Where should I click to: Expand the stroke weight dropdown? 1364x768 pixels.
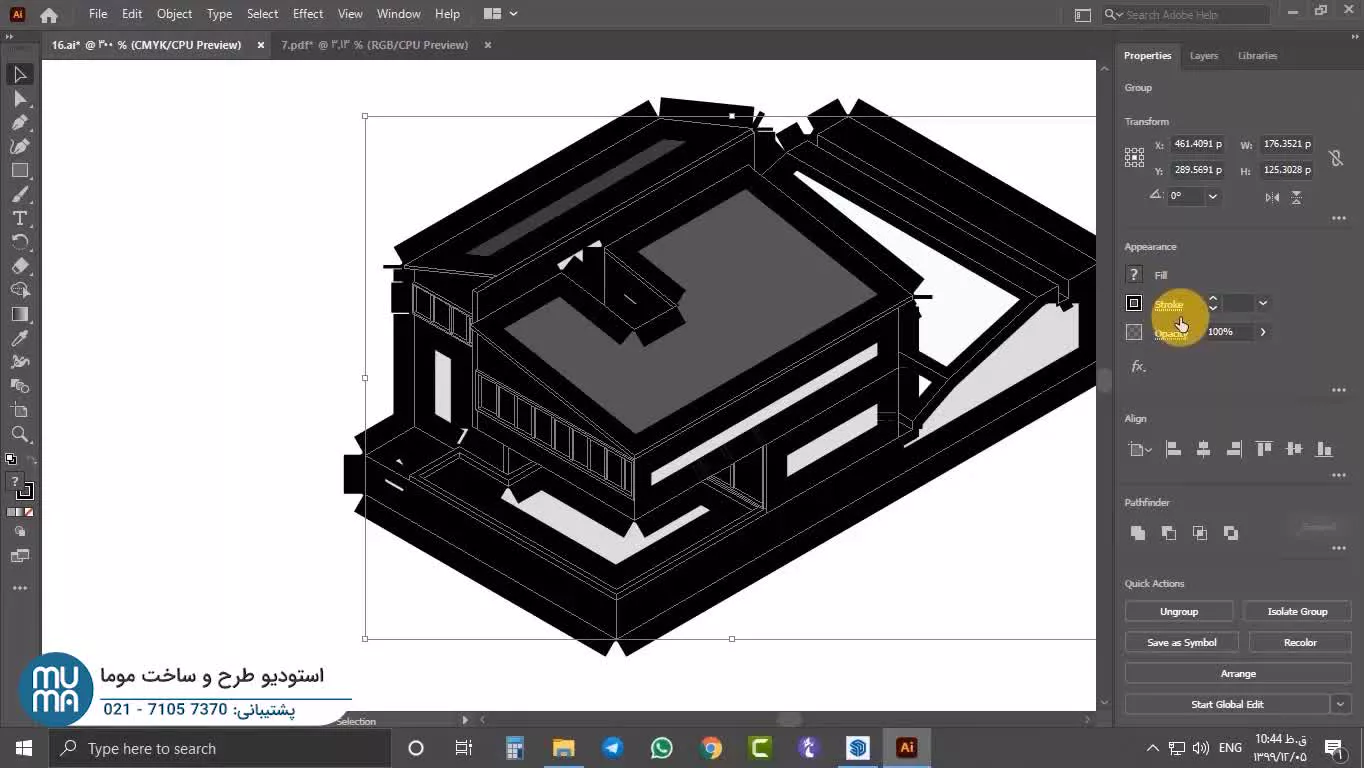coord(1263,304)
